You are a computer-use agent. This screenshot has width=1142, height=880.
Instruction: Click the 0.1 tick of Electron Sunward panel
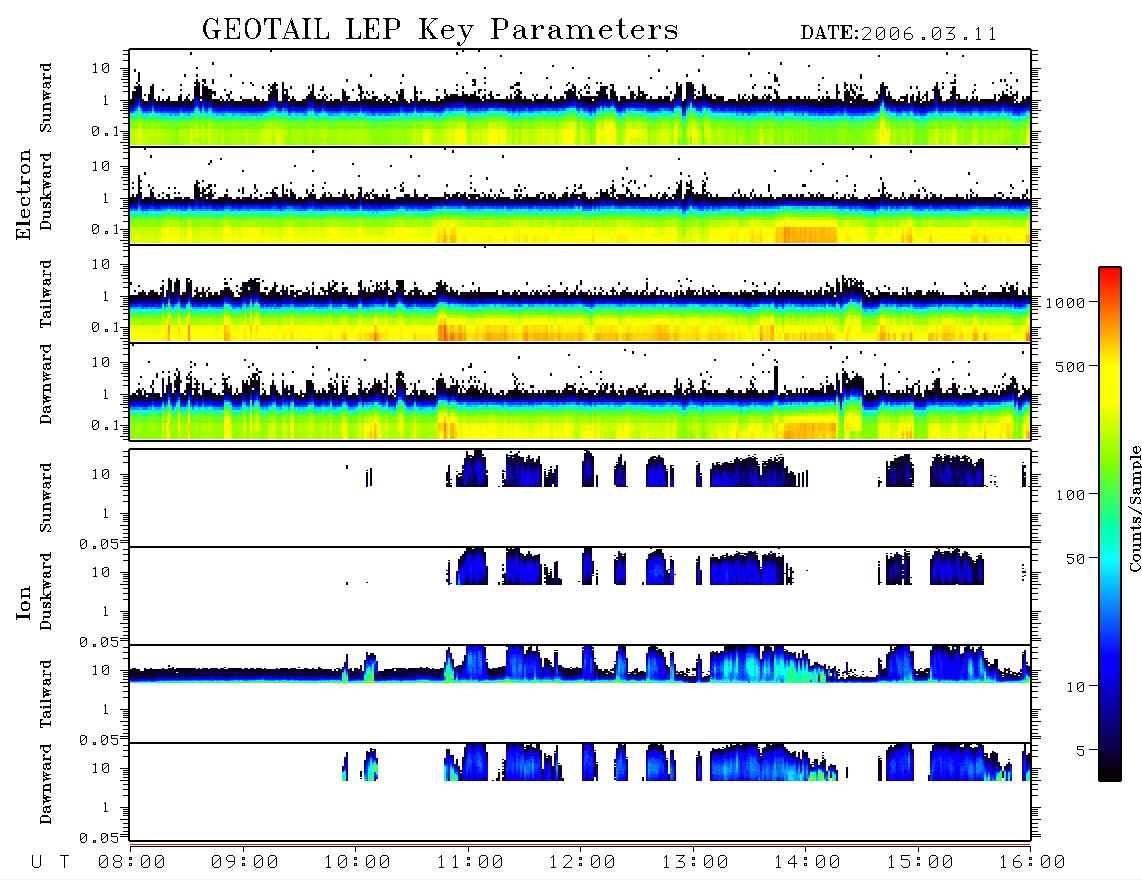tap(105, 131)
